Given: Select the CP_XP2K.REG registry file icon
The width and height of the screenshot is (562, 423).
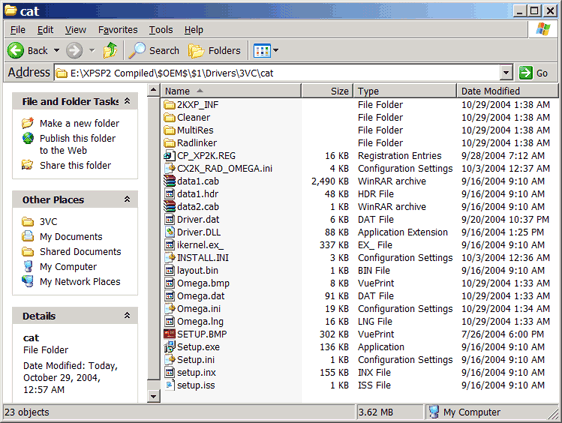Looking at the screenshot, I should click(169, 156).
